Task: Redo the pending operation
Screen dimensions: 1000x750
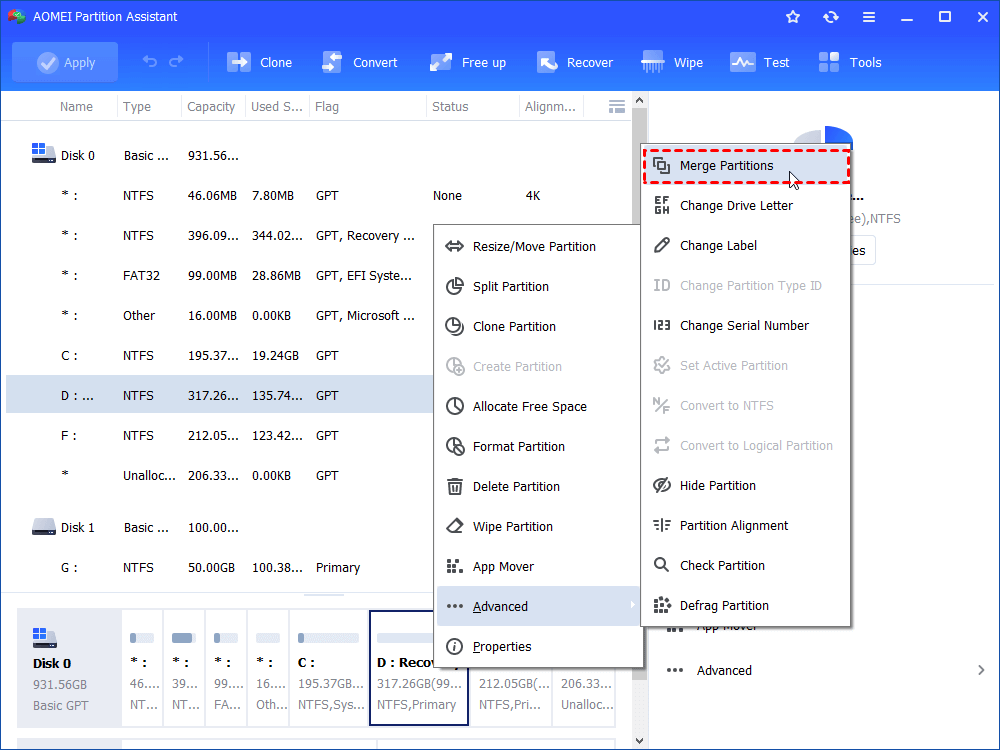Action: (x=176, y=62)
